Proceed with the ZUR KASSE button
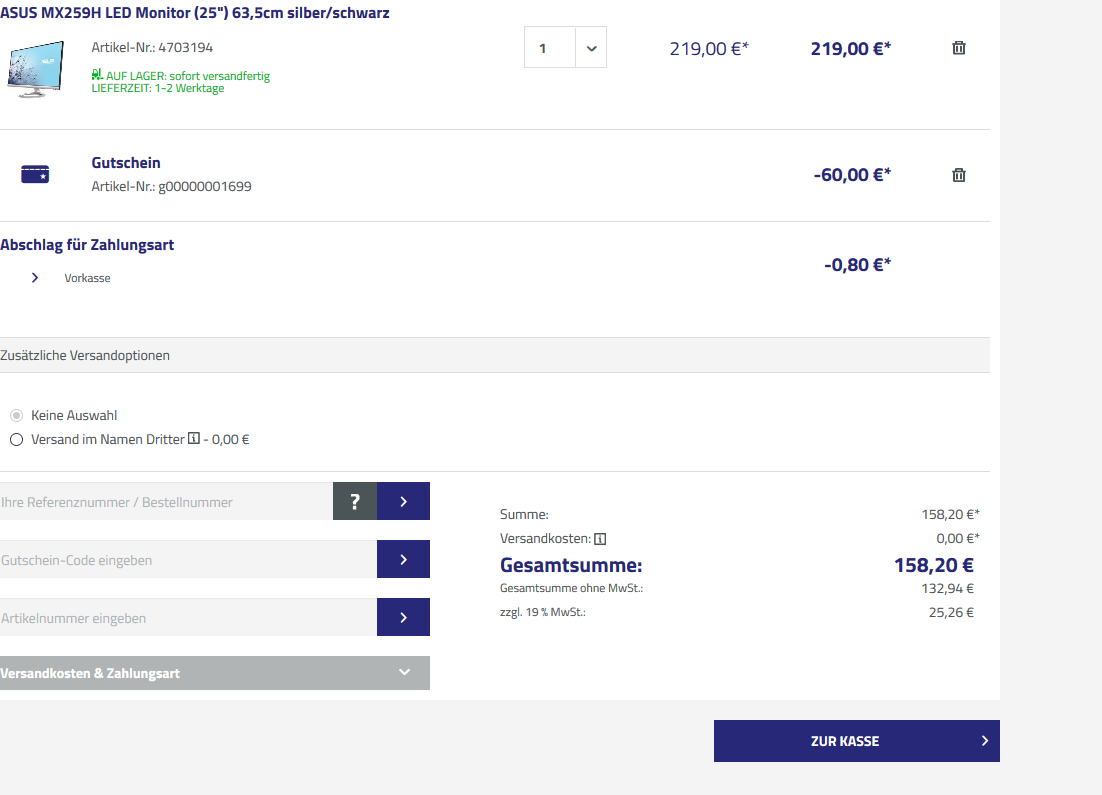Viewport: 1102px width, 795px height. point(856,741)
